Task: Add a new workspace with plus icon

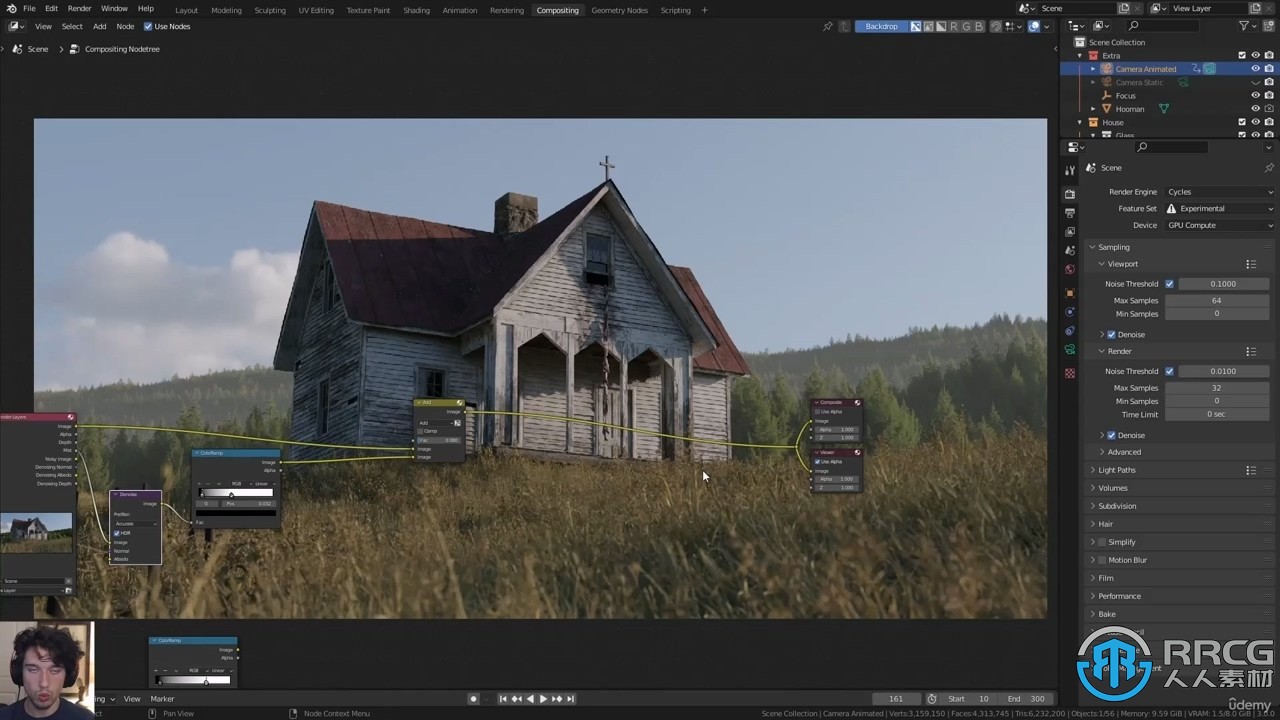Action: (704, 10)
